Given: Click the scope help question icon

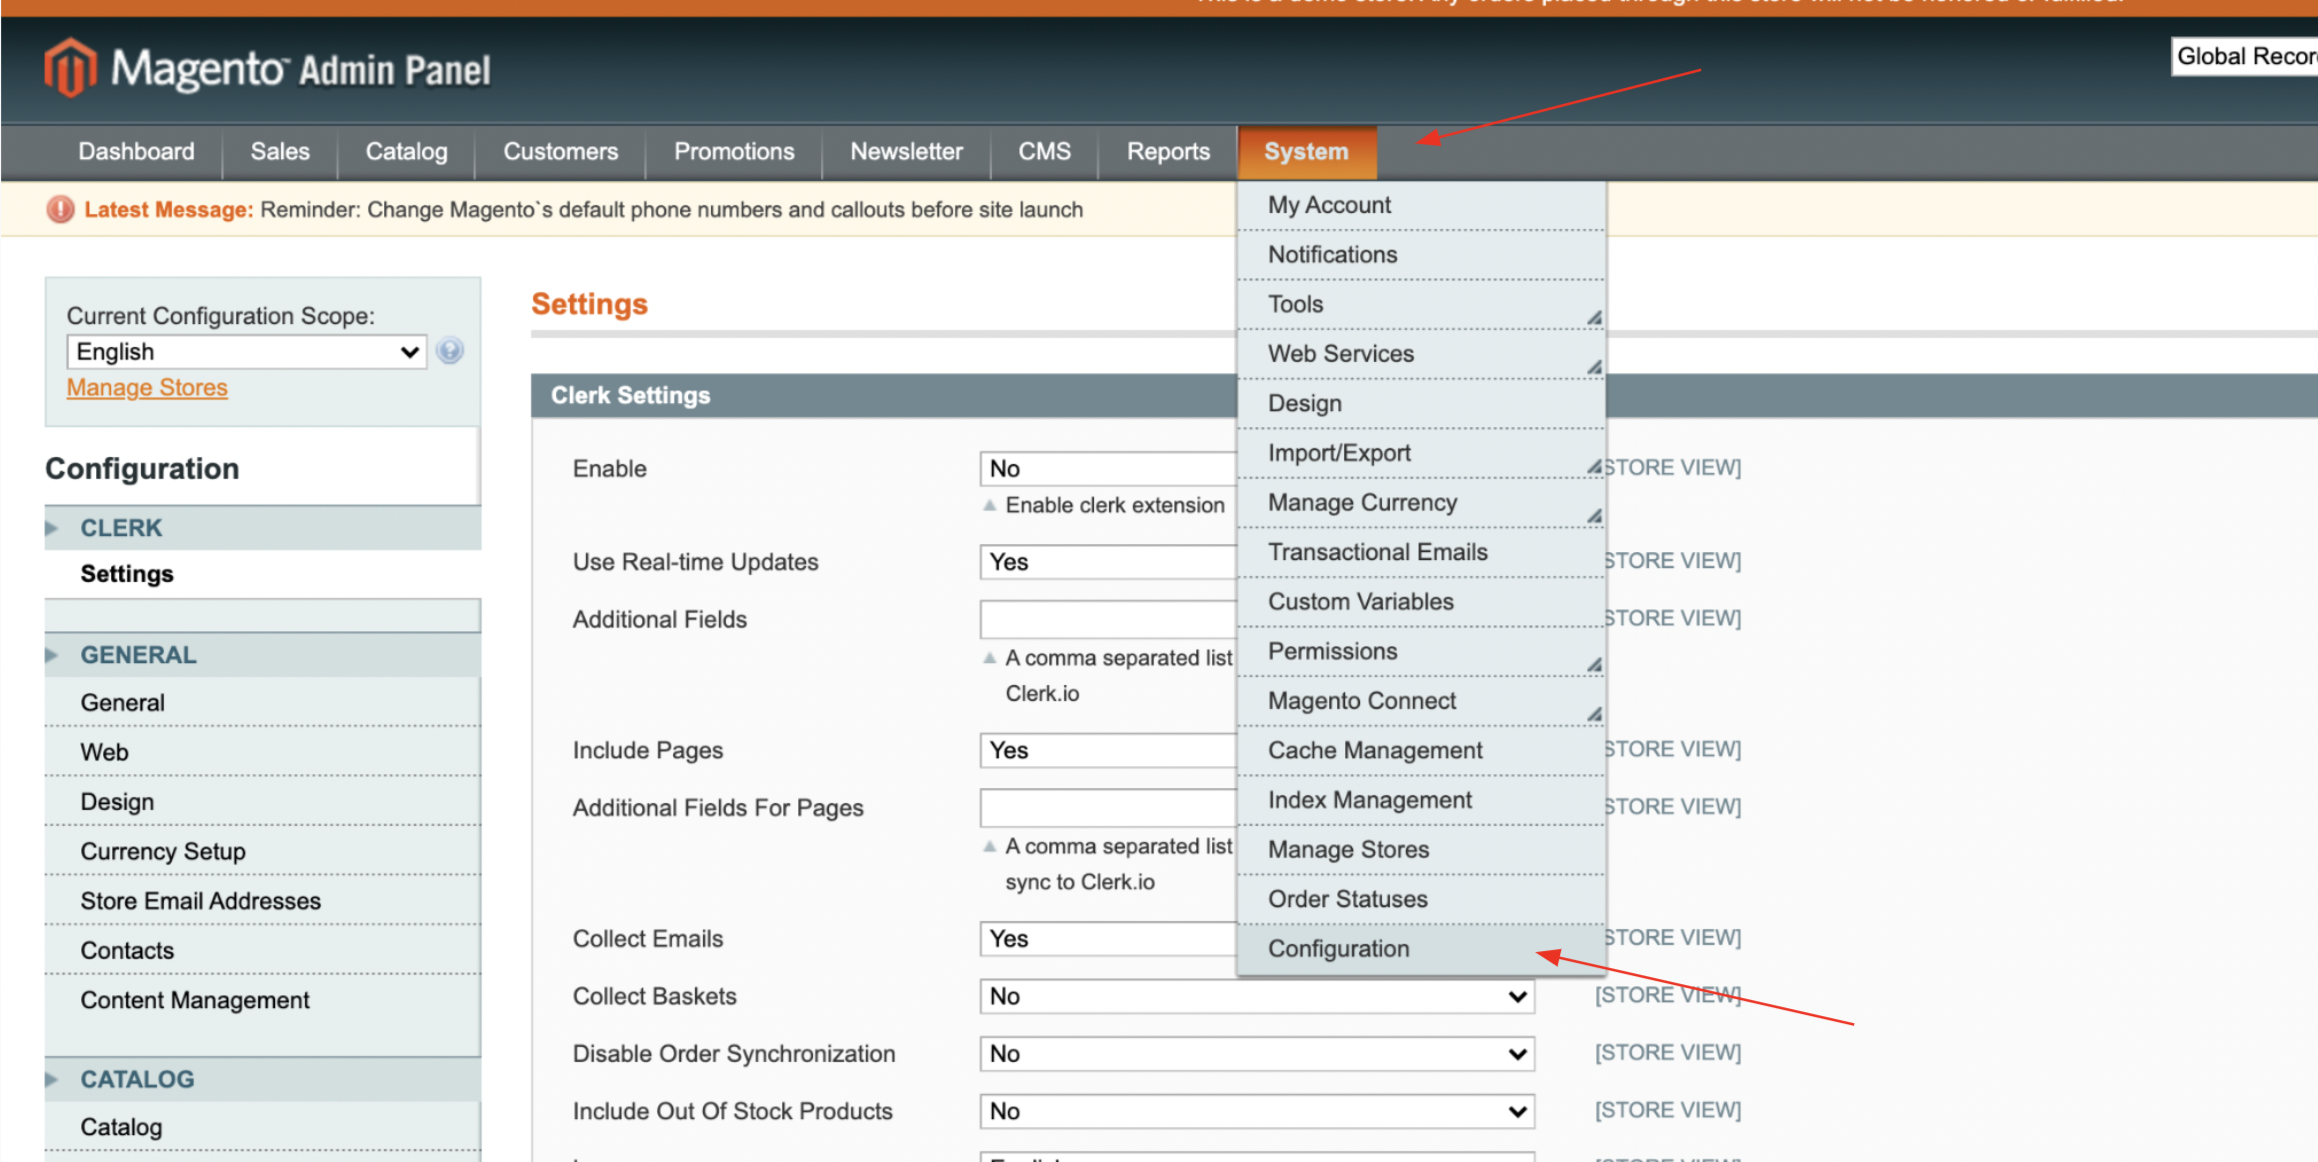Looking at the screenshot, I should (450, 351).
